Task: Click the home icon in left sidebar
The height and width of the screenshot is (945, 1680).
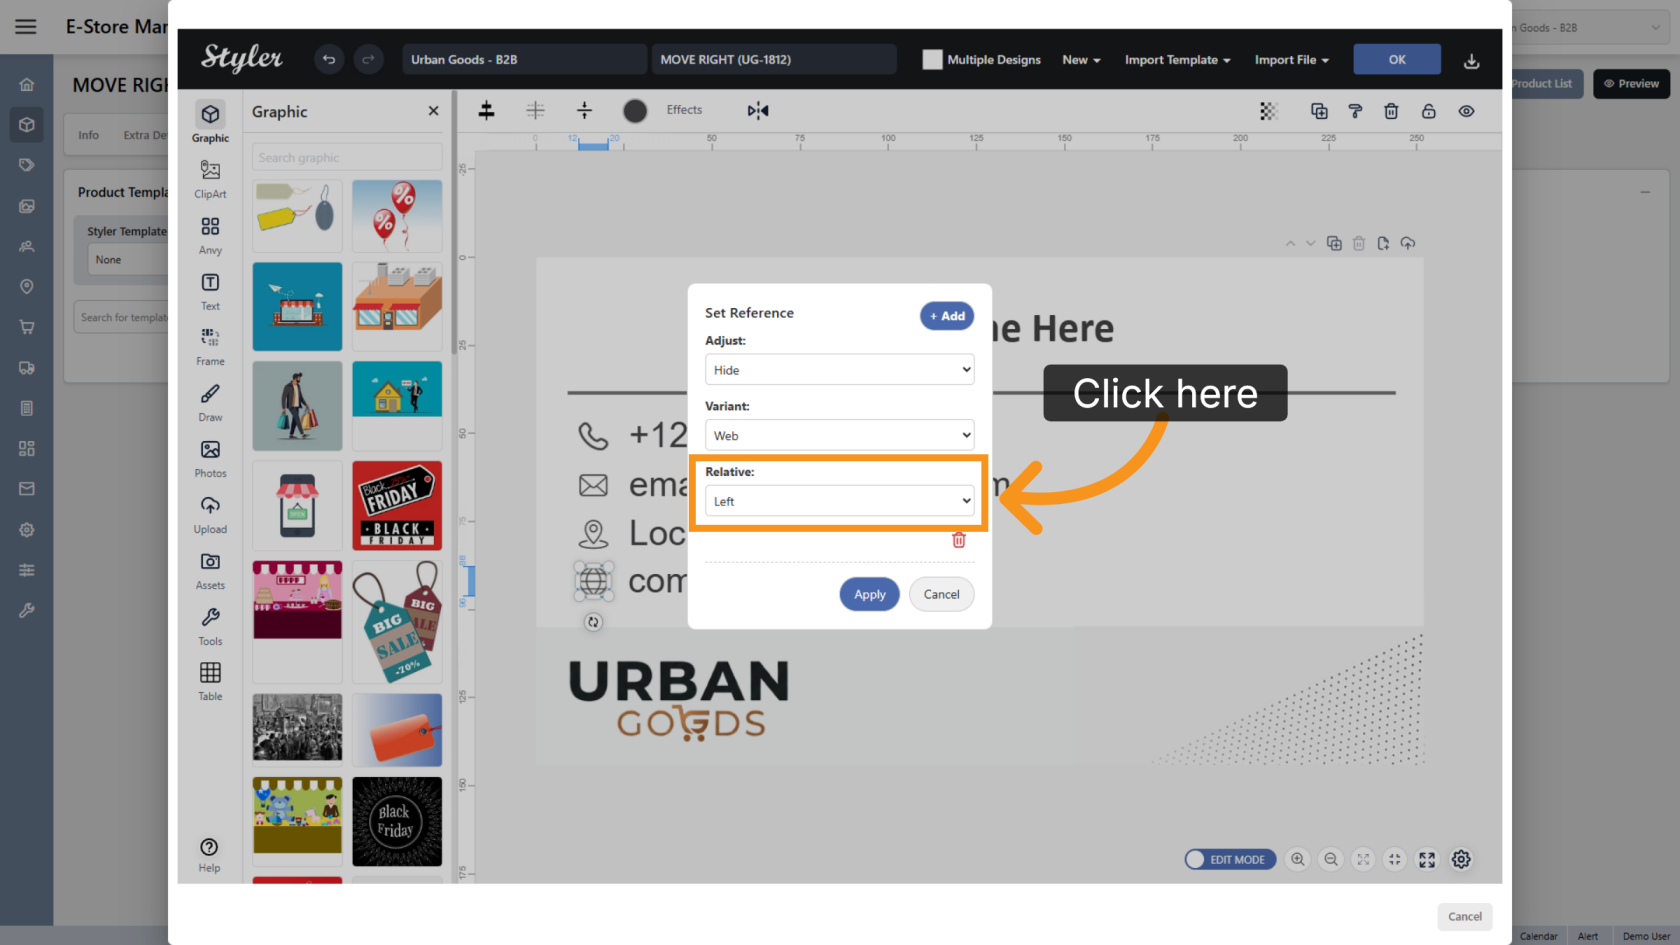Action: pos(27,85)
